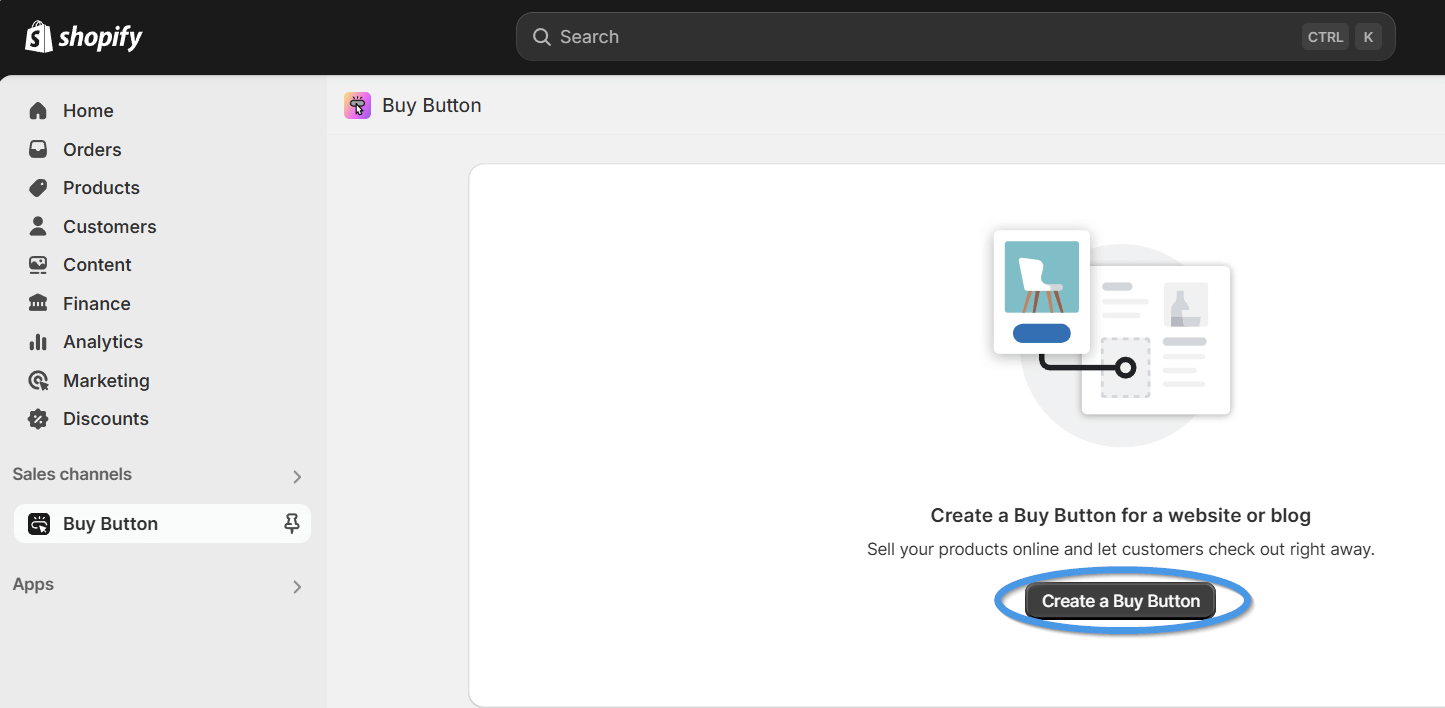Click the Content image icon

click(x=38, y=265)
